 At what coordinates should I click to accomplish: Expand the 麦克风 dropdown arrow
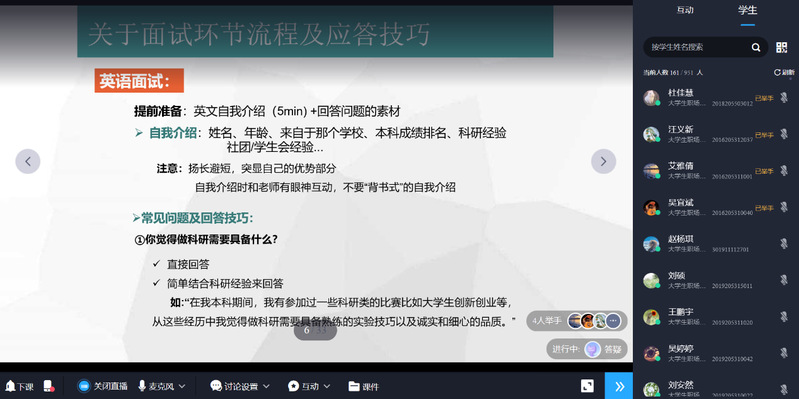[182, 387]
